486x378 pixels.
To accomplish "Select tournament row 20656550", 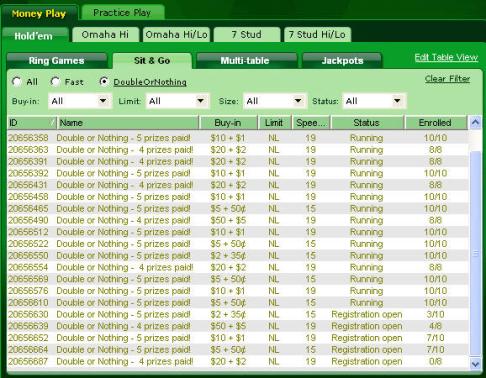I will (x=237, y=255).
